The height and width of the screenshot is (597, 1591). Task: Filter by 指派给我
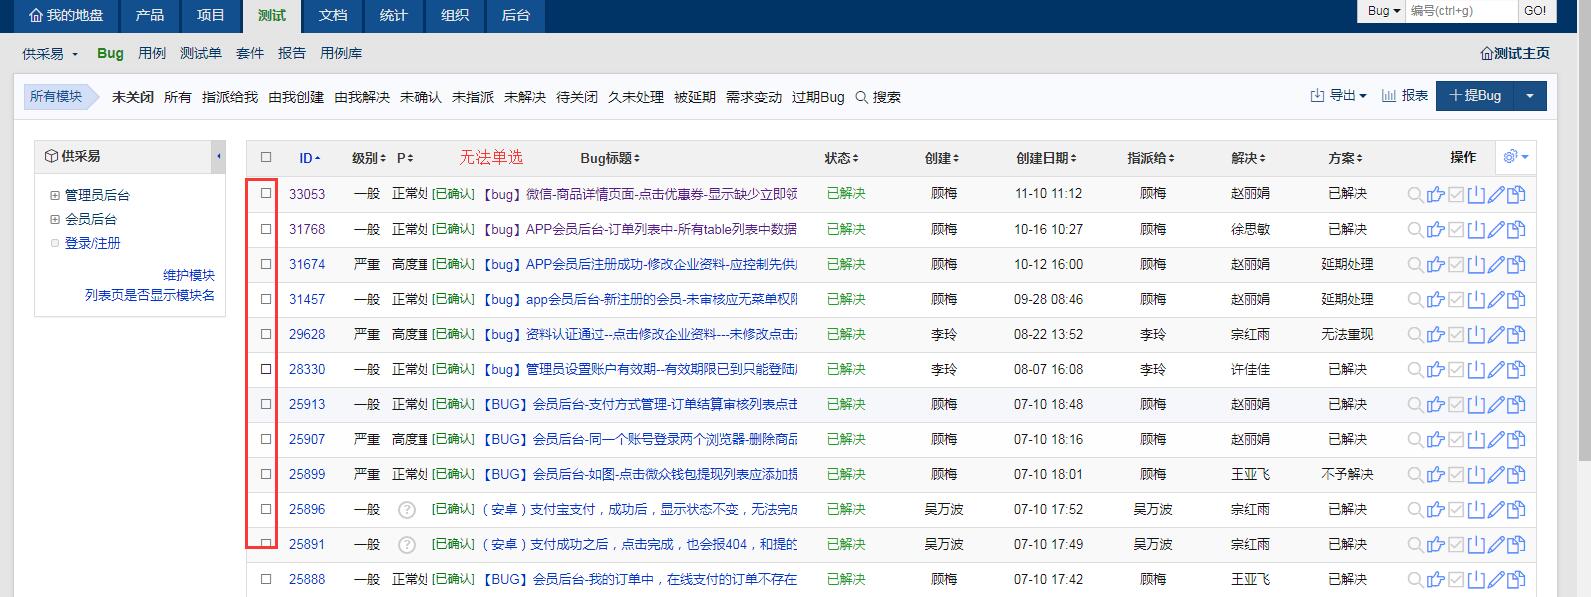230,97
